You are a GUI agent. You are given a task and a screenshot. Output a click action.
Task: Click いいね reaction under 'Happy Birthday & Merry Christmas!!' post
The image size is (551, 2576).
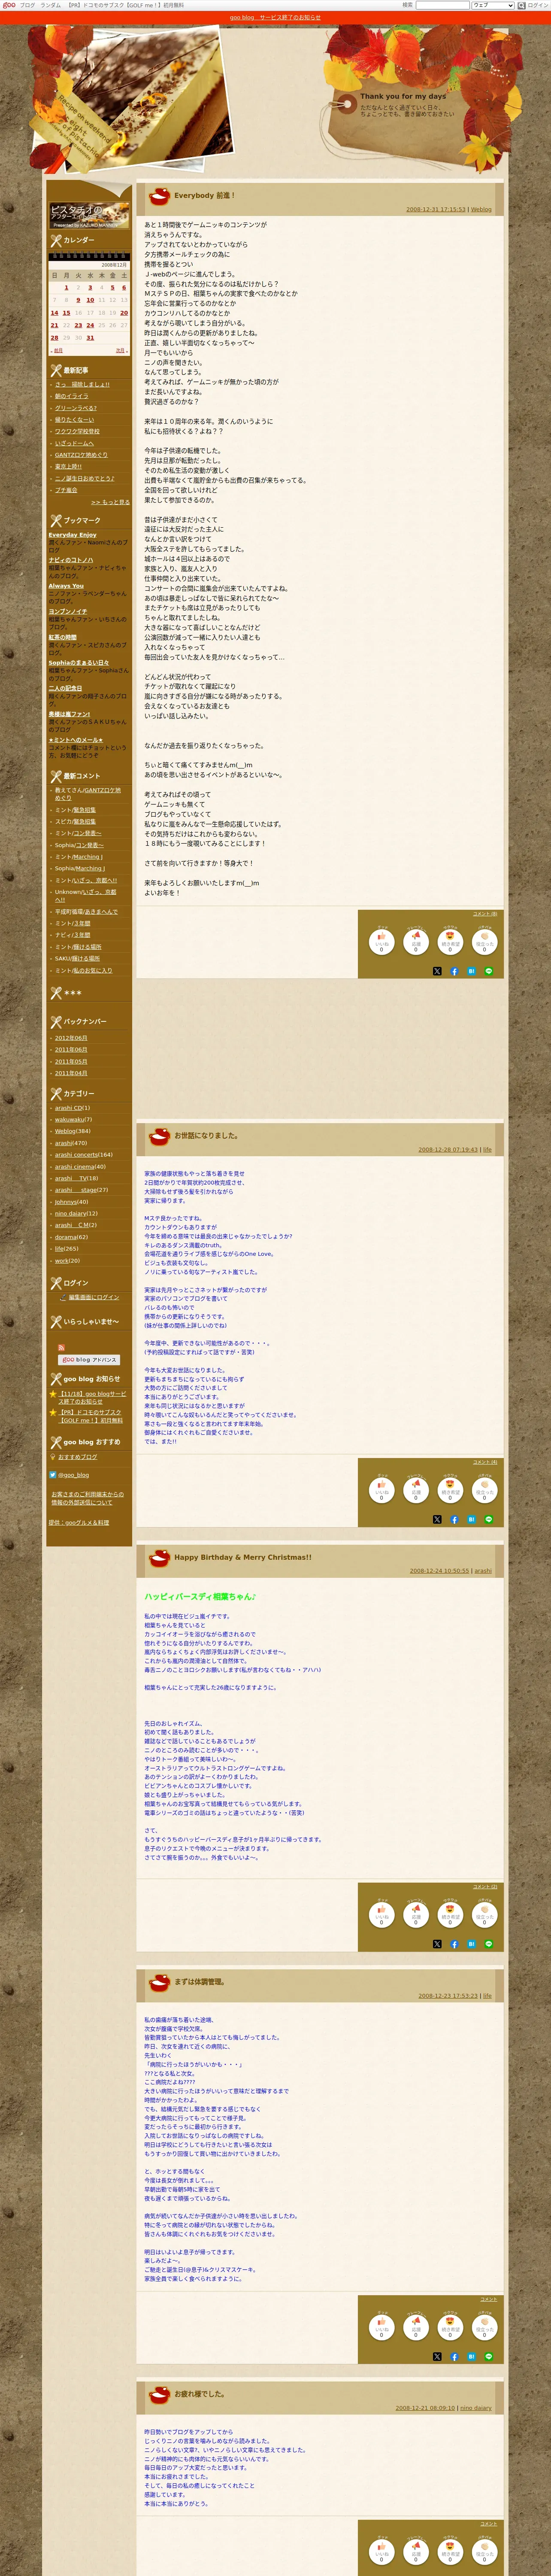pos(381,1914)
